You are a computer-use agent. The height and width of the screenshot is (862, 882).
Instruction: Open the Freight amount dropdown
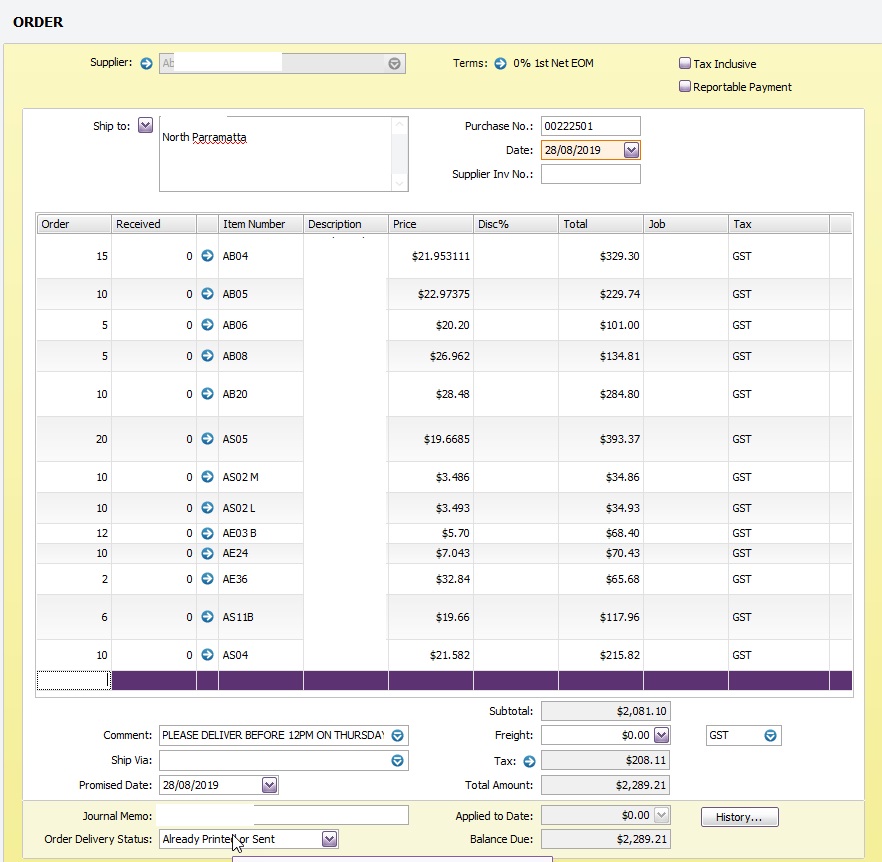pos(662,735)
